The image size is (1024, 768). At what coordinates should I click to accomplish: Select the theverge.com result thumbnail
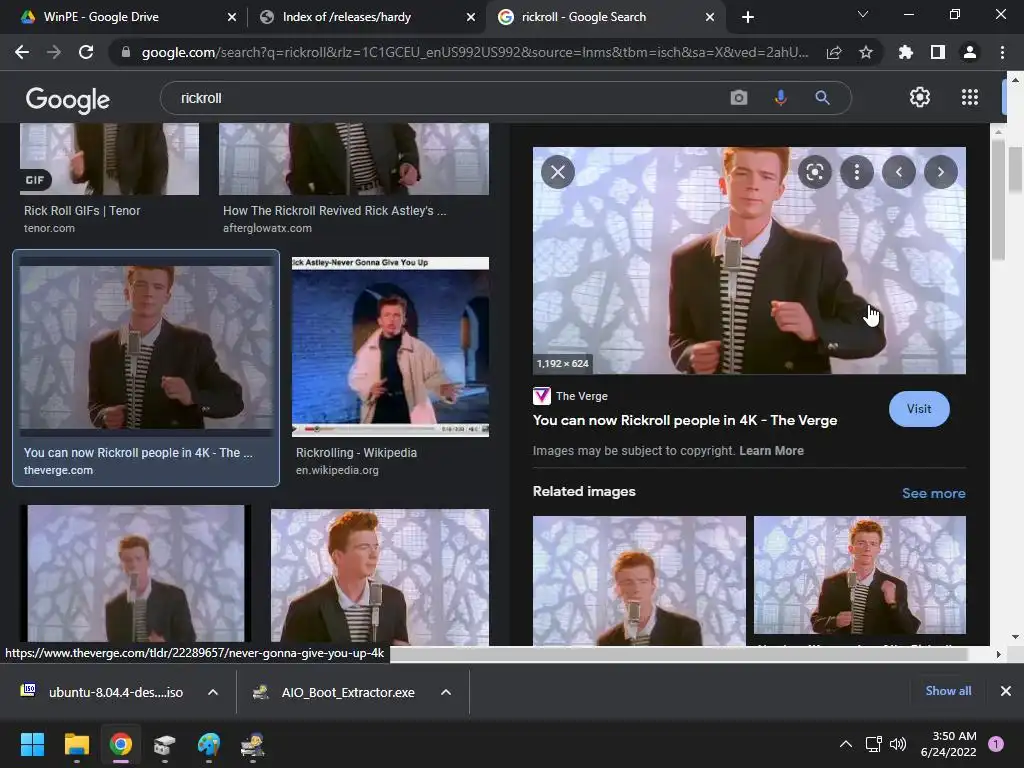[146, 347]
